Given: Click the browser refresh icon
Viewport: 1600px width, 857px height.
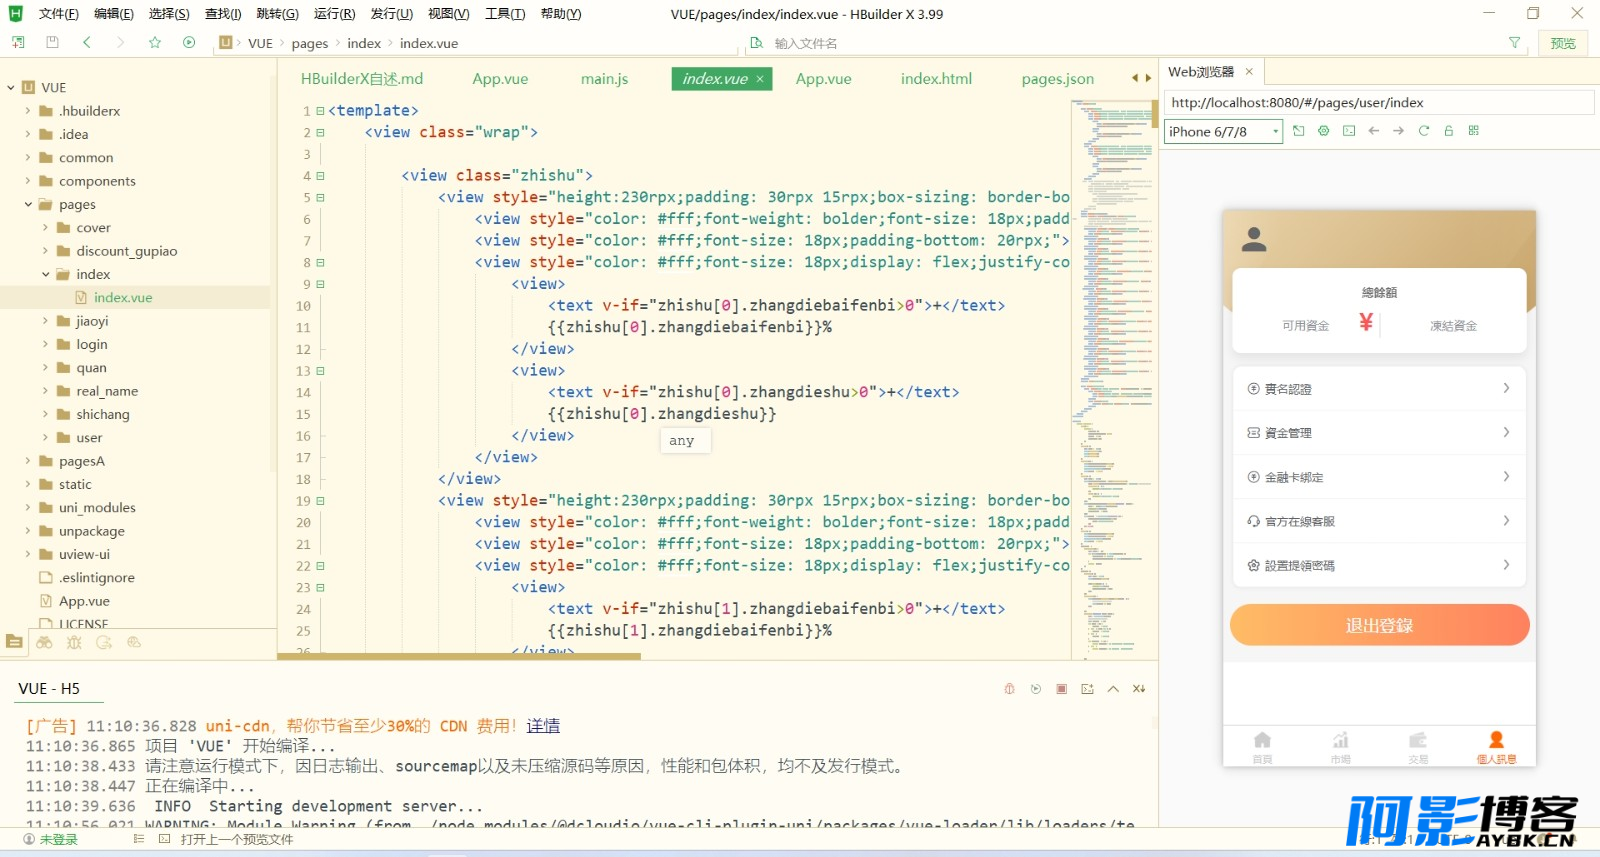Looking at the screenshot, I should [x=1423, y=131].
